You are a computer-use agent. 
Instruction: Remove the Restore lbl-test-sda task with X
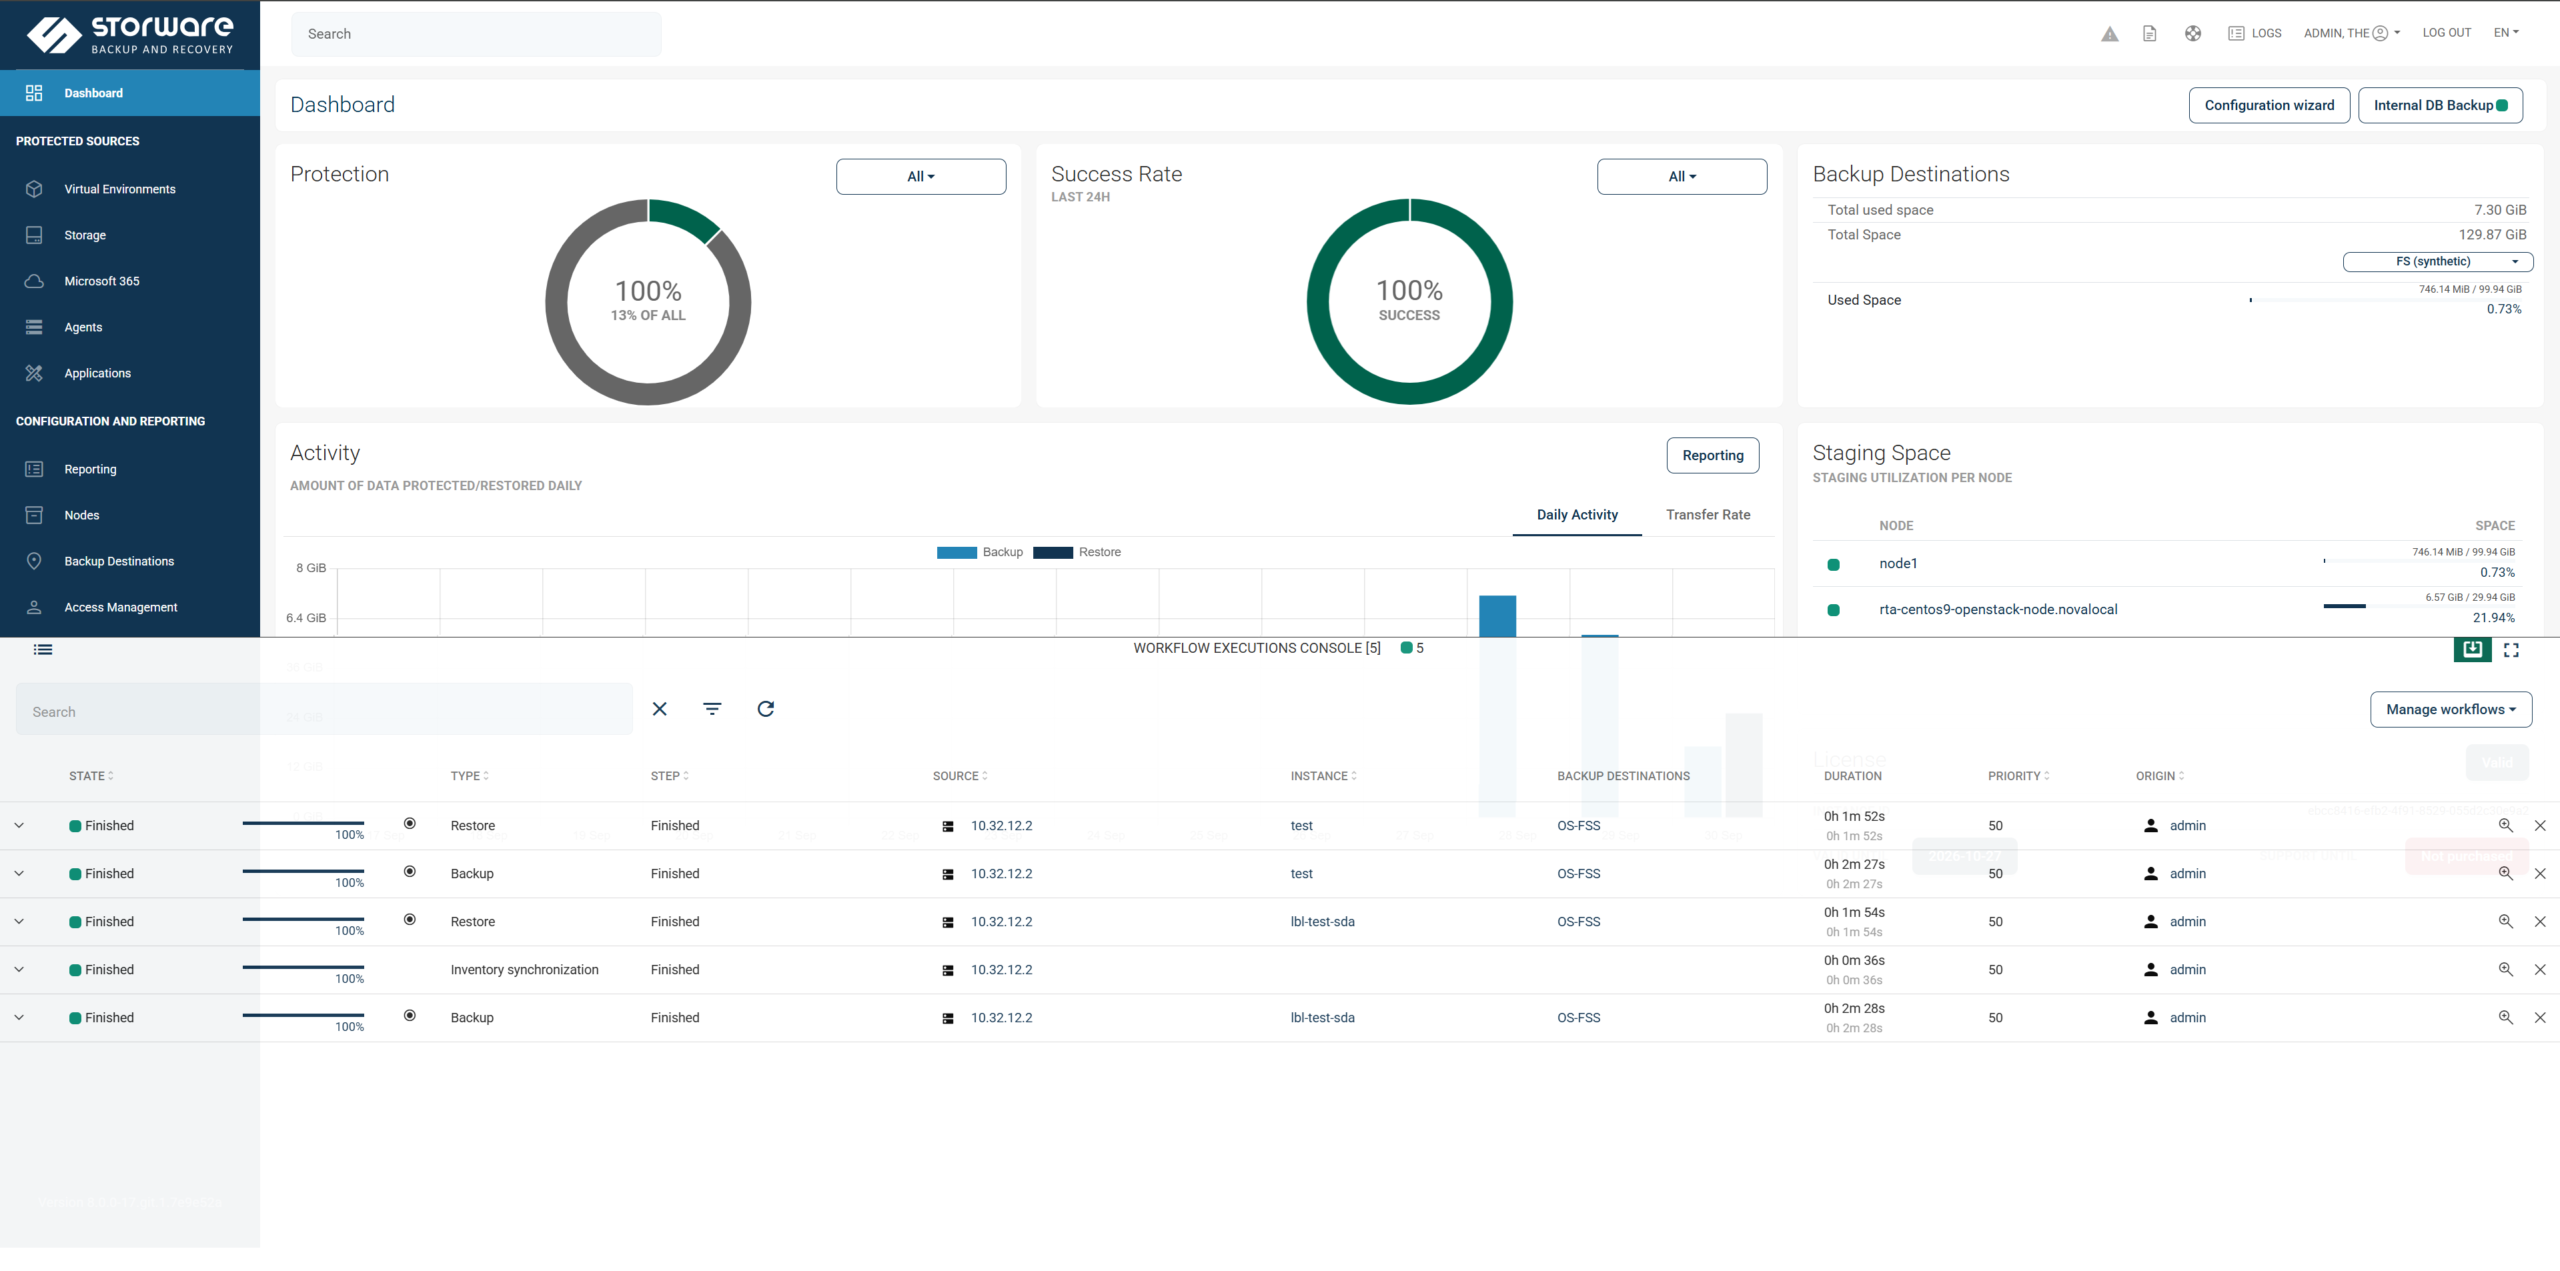tap(2540, 922)
